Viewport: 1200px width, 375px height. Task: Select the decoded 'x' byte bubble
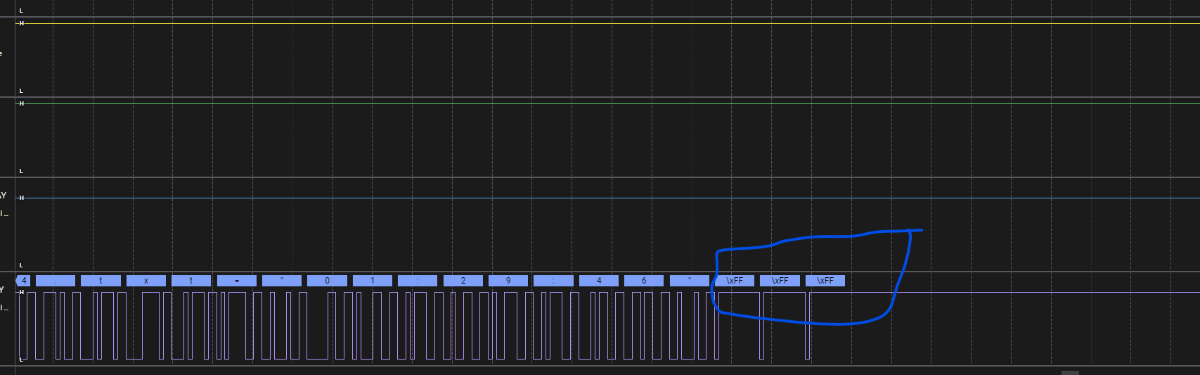(146, 281)
